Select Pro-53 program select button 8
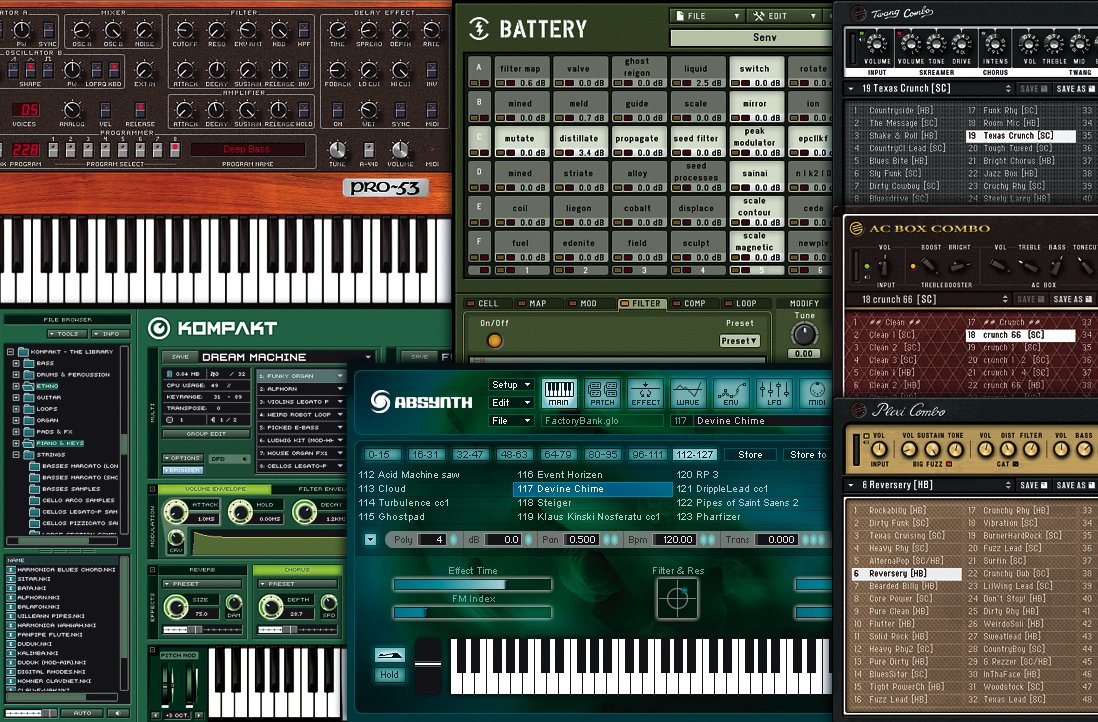Viewport: 1098px width, 722px height. pyautogui.click(x=175, y=149)
